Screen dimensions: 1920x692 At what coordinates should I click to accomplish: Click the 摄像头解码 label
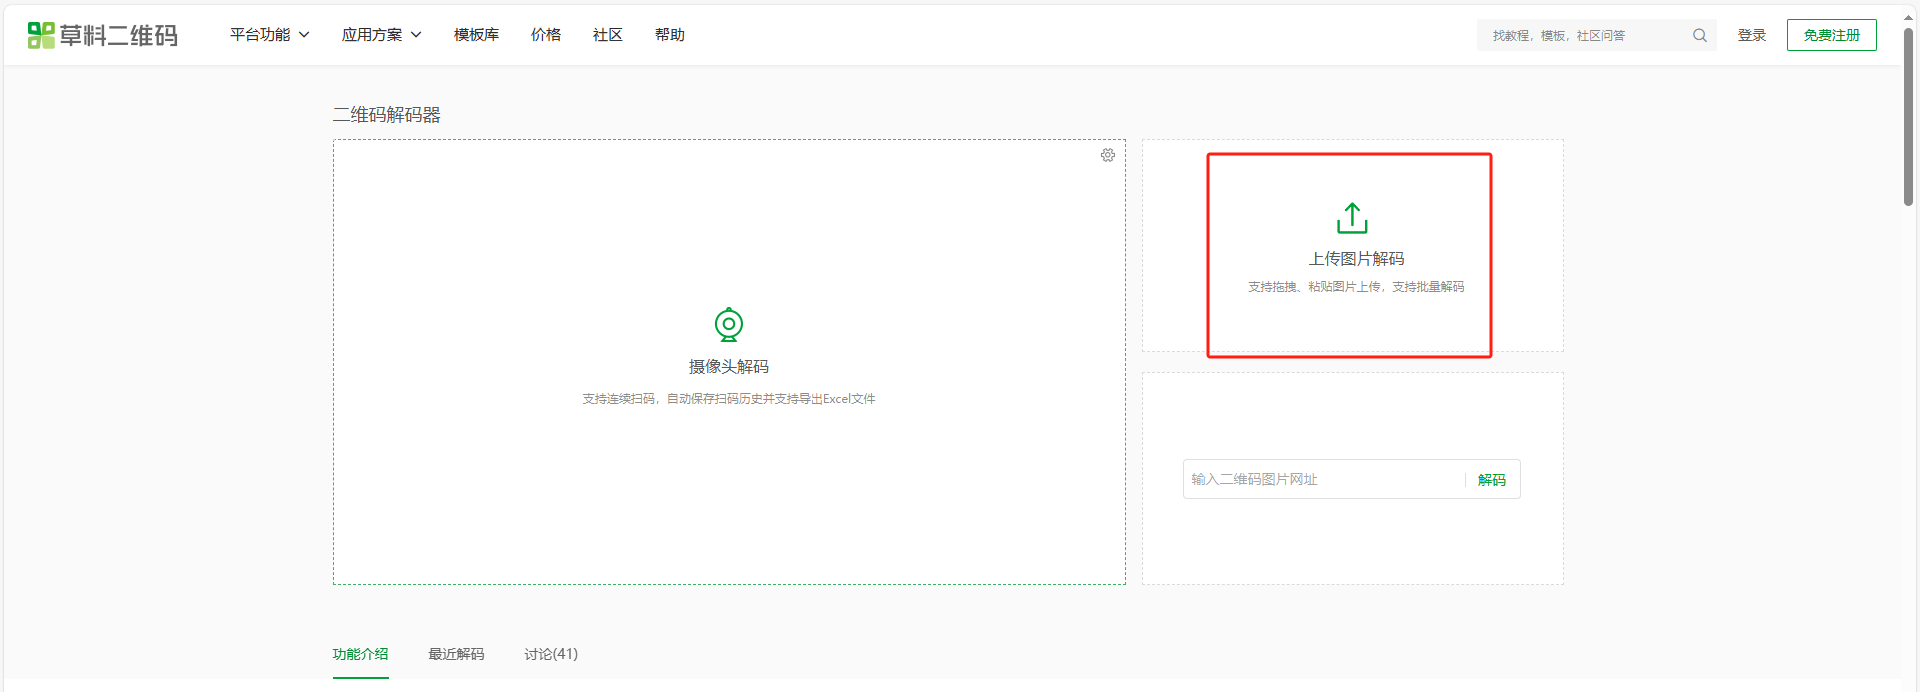point(729,367)
